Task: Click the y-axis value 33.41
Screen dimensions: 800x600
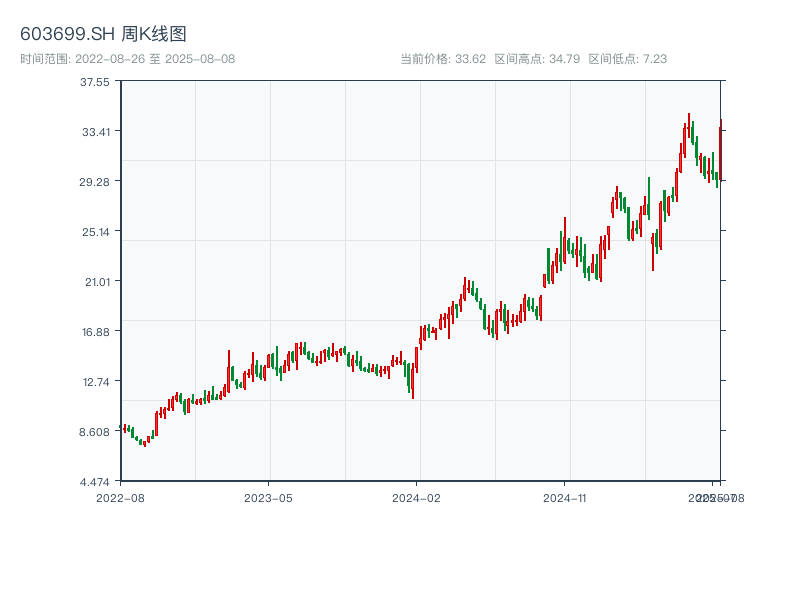Action: click(96, 132)
